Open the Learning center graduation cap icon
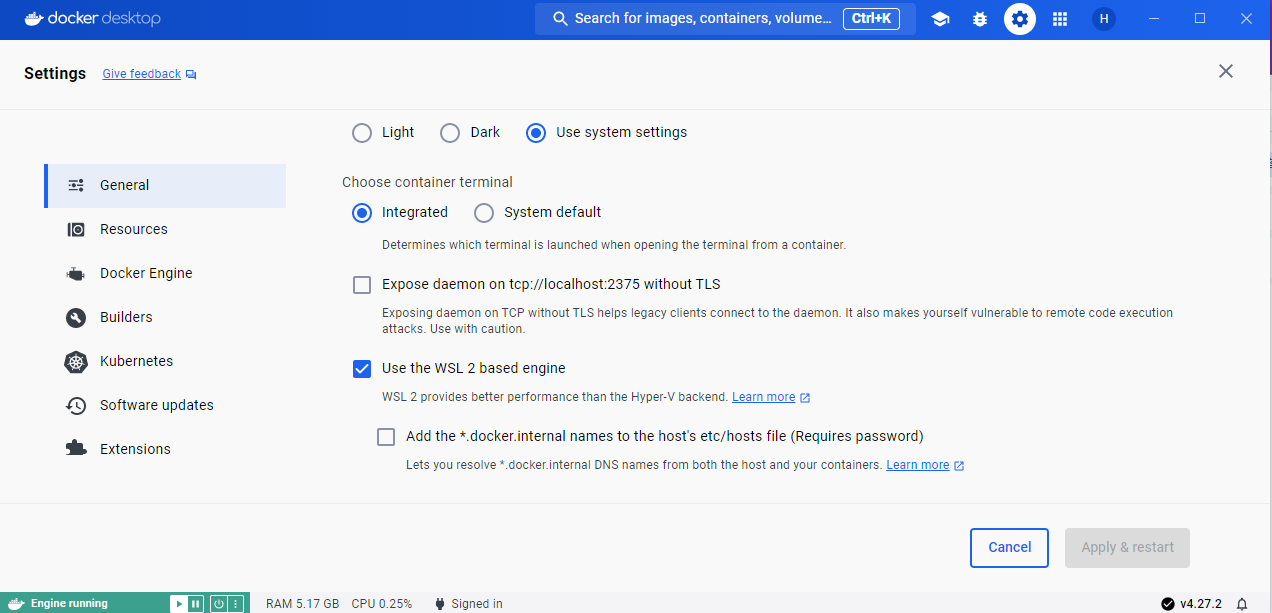 940,19
